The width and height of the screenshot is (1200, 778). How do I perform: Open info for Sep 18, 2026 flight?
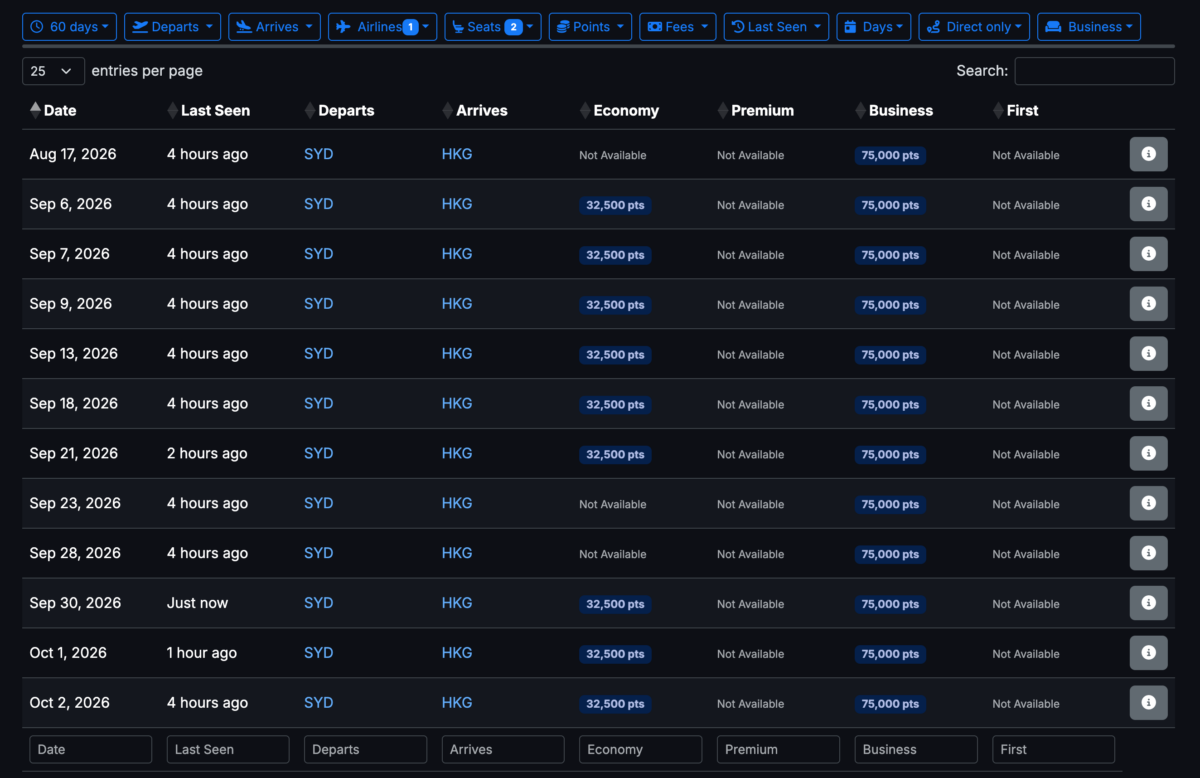pos(1148,404)
